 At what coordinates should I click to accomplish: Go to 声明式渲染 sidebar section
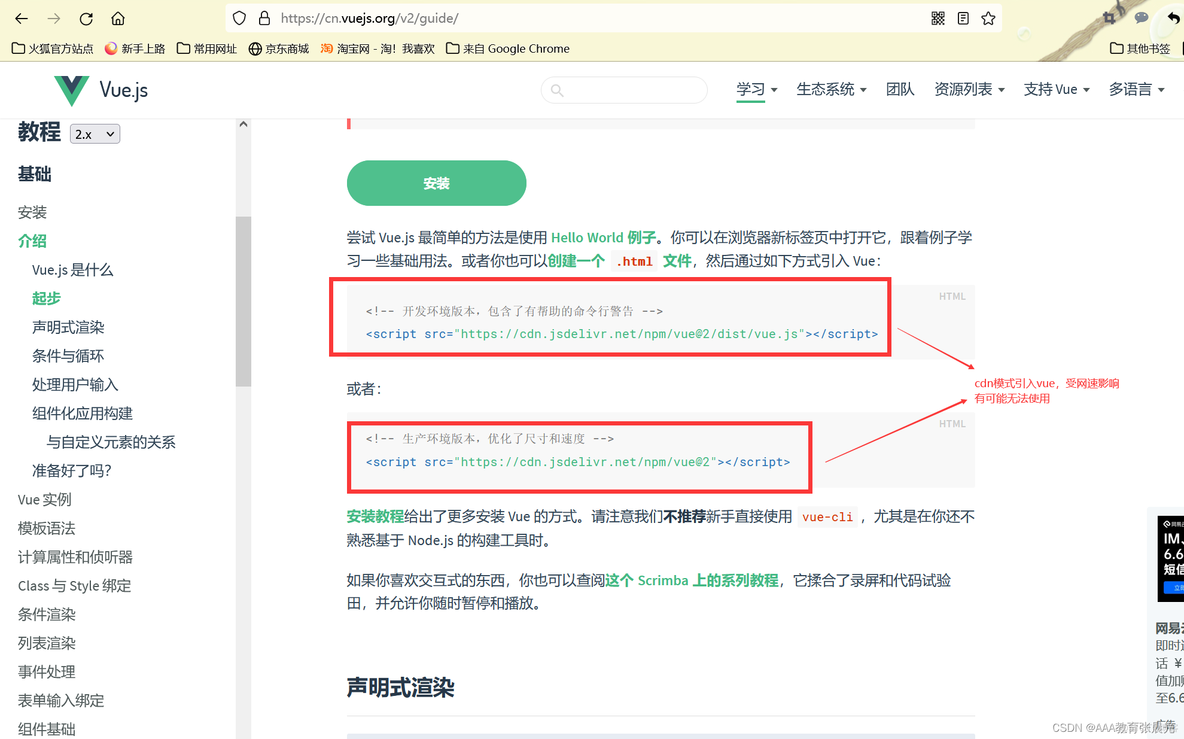click(x=68, y=327)
